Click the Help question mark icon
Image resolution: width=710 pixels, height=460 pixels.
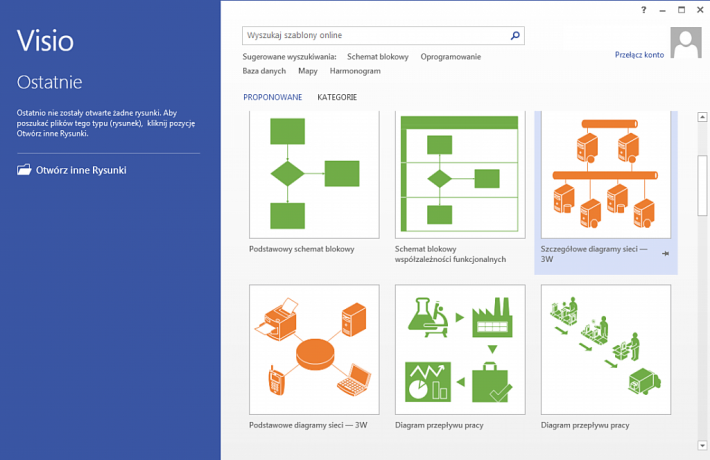tap(643, 10)
